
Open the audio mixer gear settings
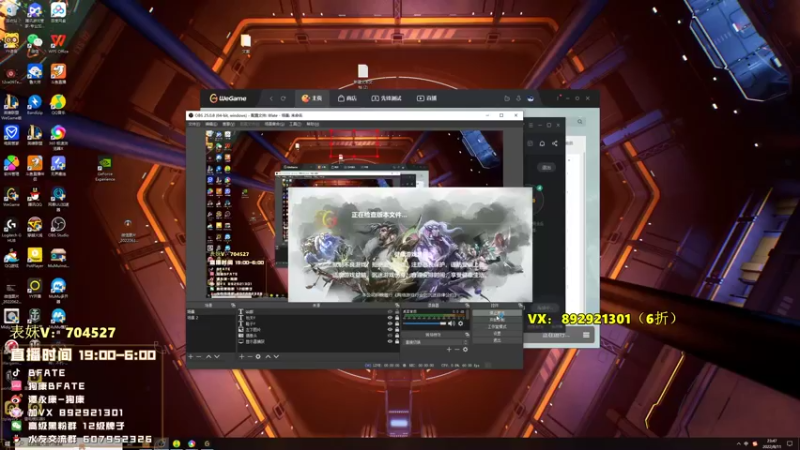(461, 323)
